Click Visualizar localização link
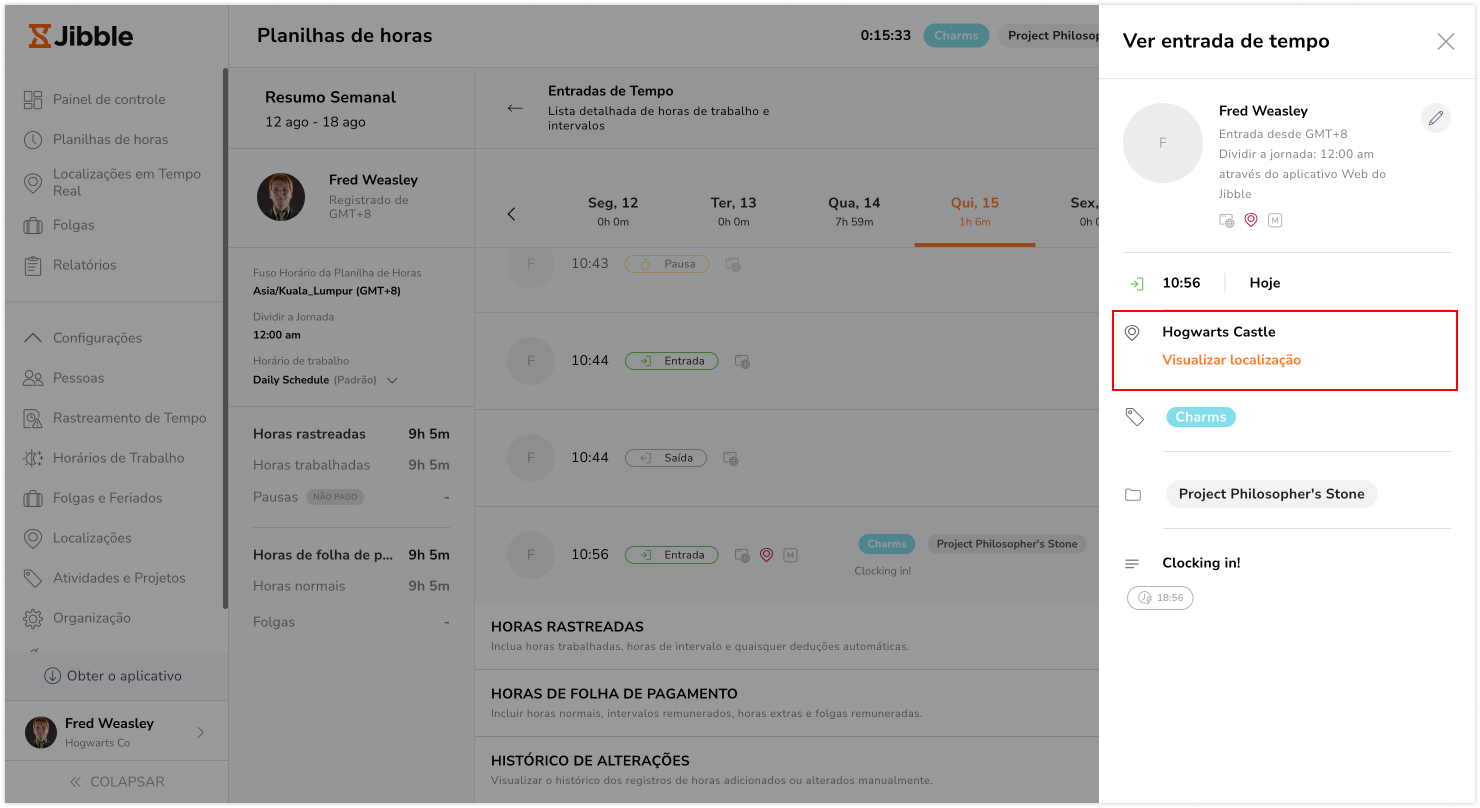This screenshot has width=1480, height=808. tap(1231, 360)
